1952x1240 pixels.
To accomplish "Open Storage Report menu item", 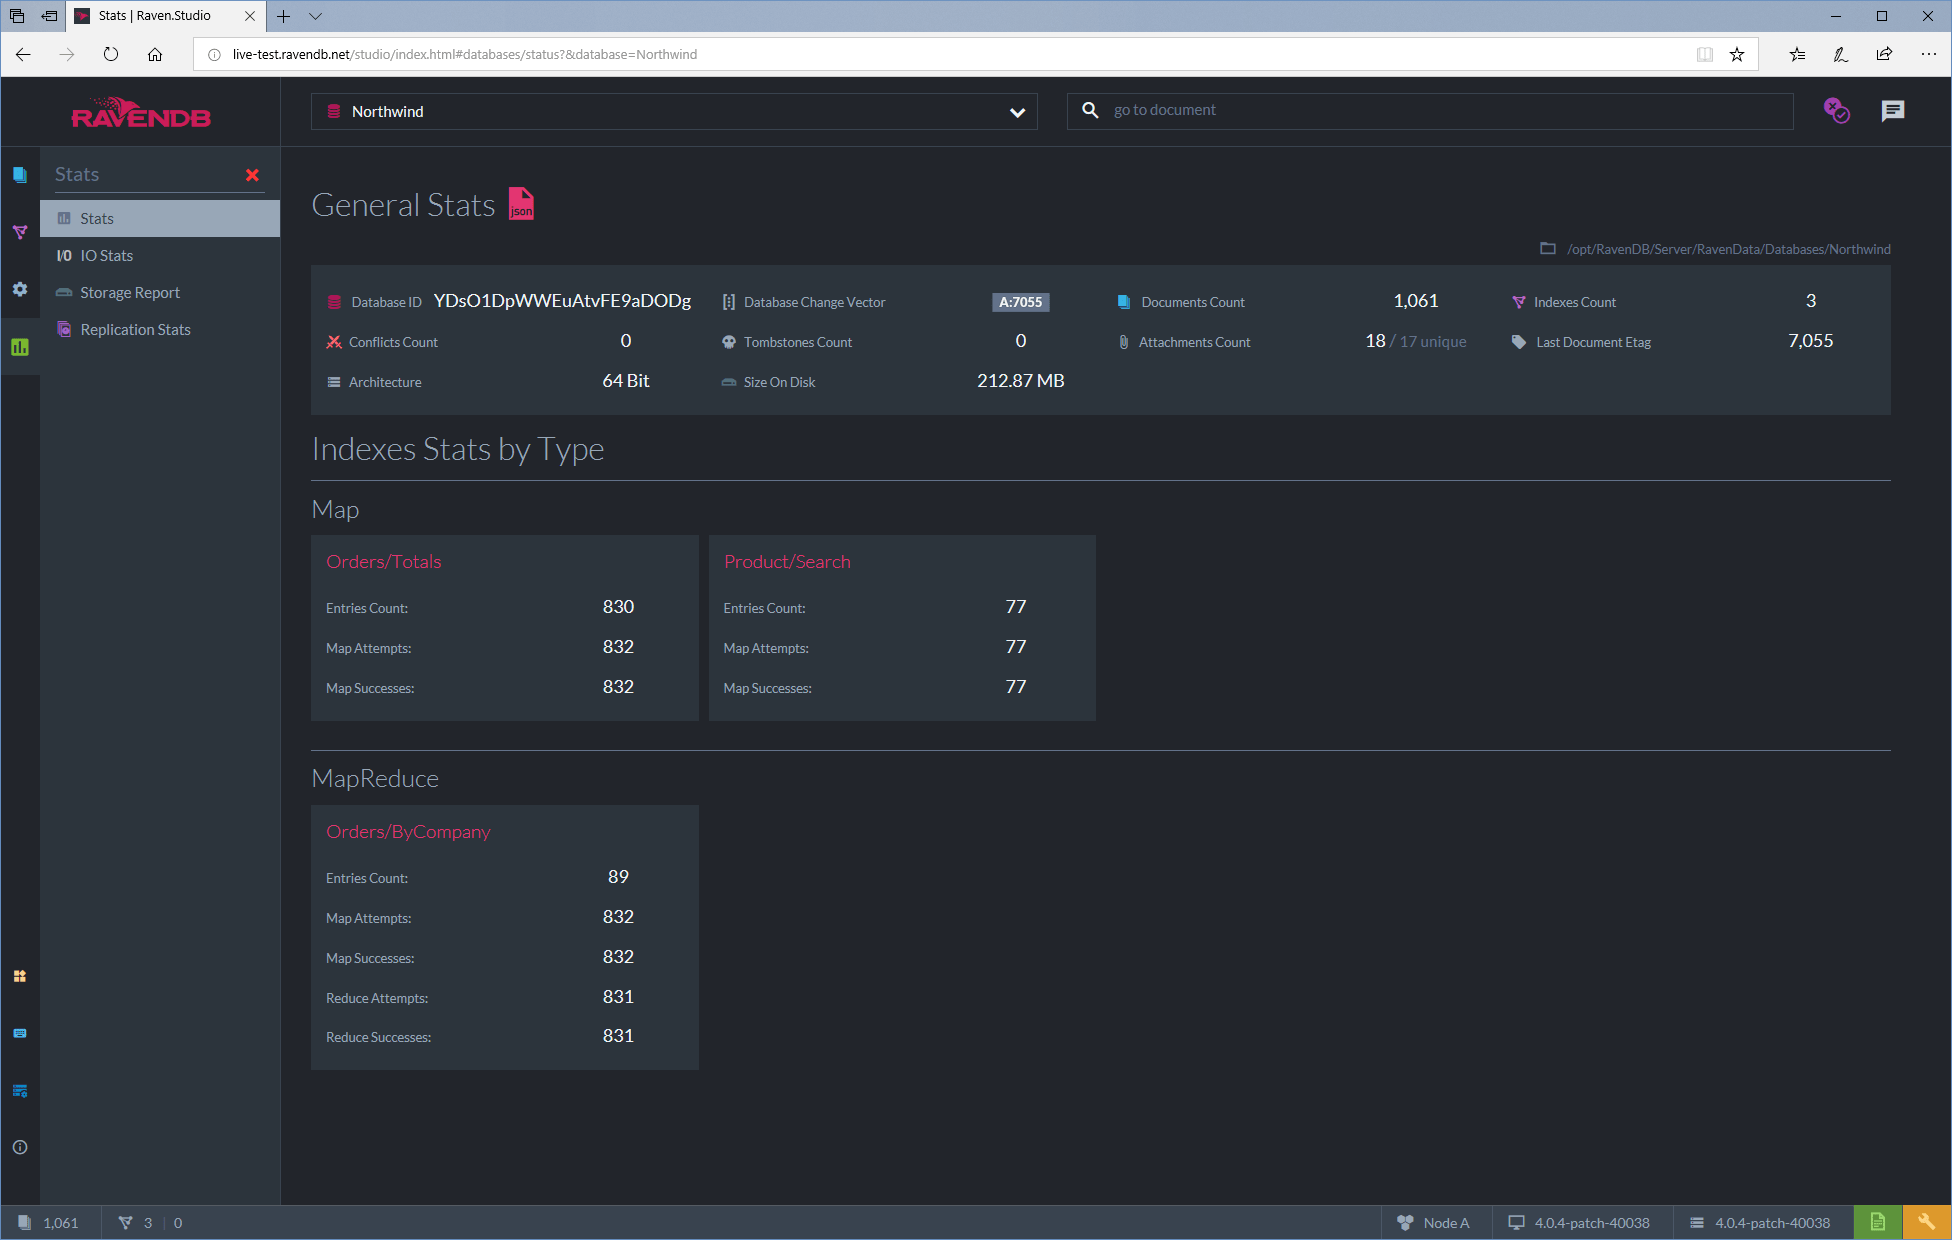I will (x=130, y=292).
